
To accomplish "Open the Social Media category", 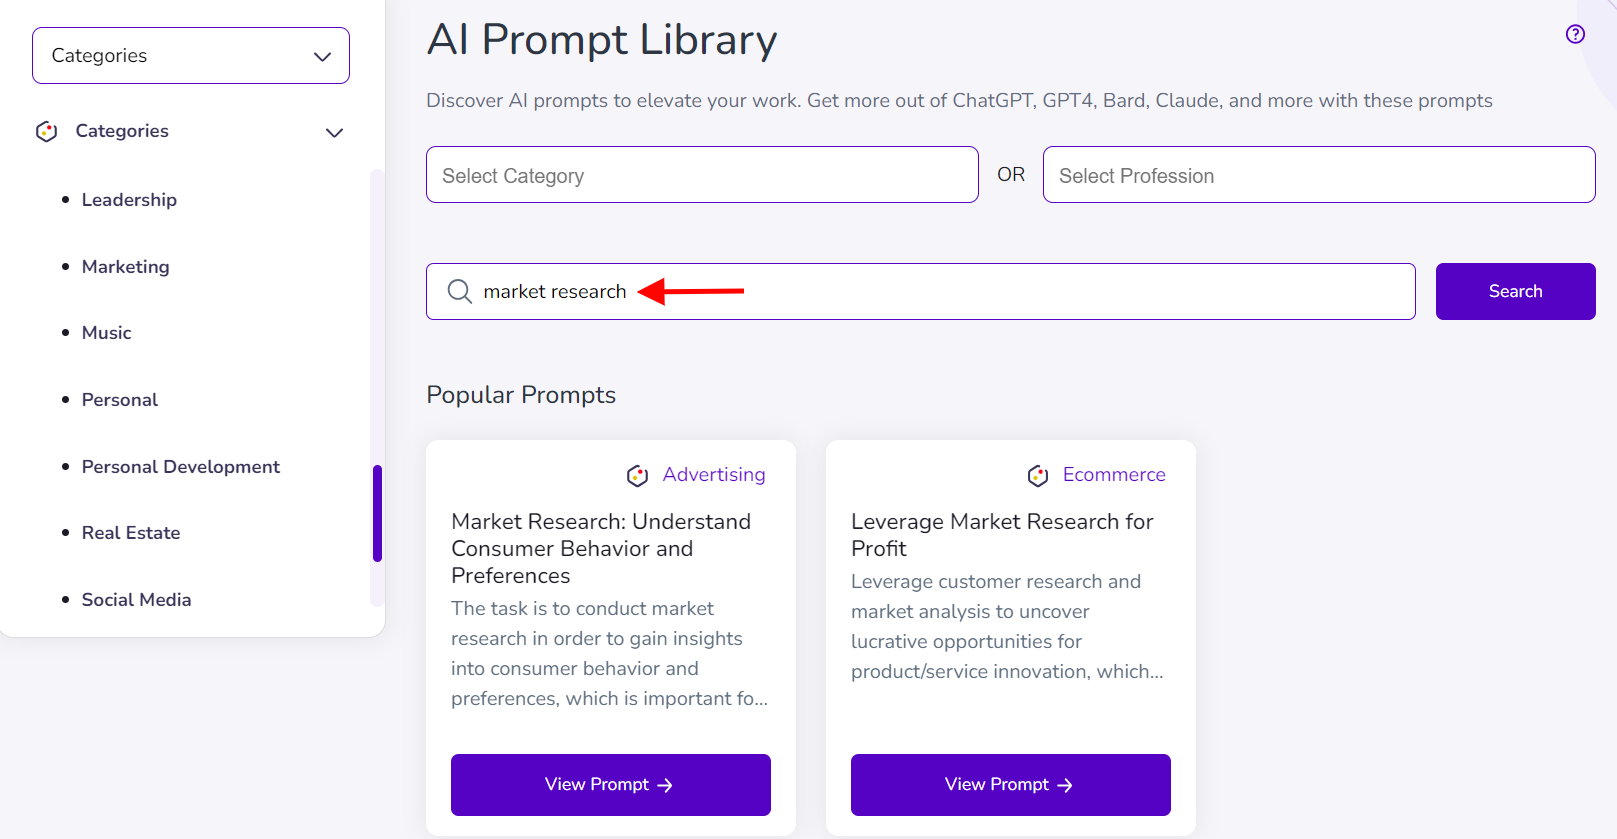I will 137,600.
